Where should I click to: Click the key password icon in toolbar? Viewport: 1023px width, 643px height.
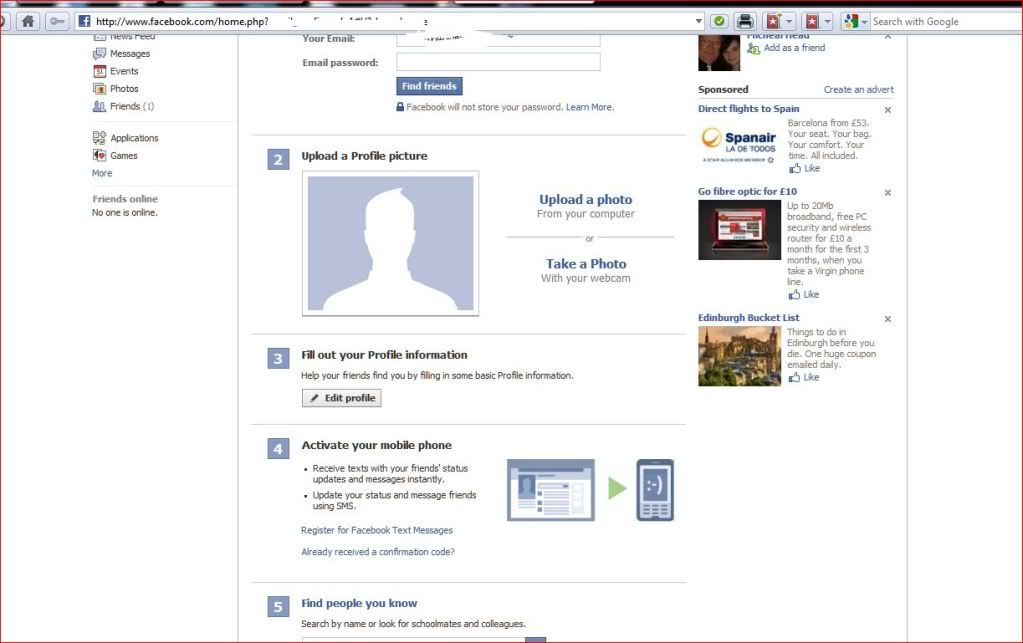point(56,21)
